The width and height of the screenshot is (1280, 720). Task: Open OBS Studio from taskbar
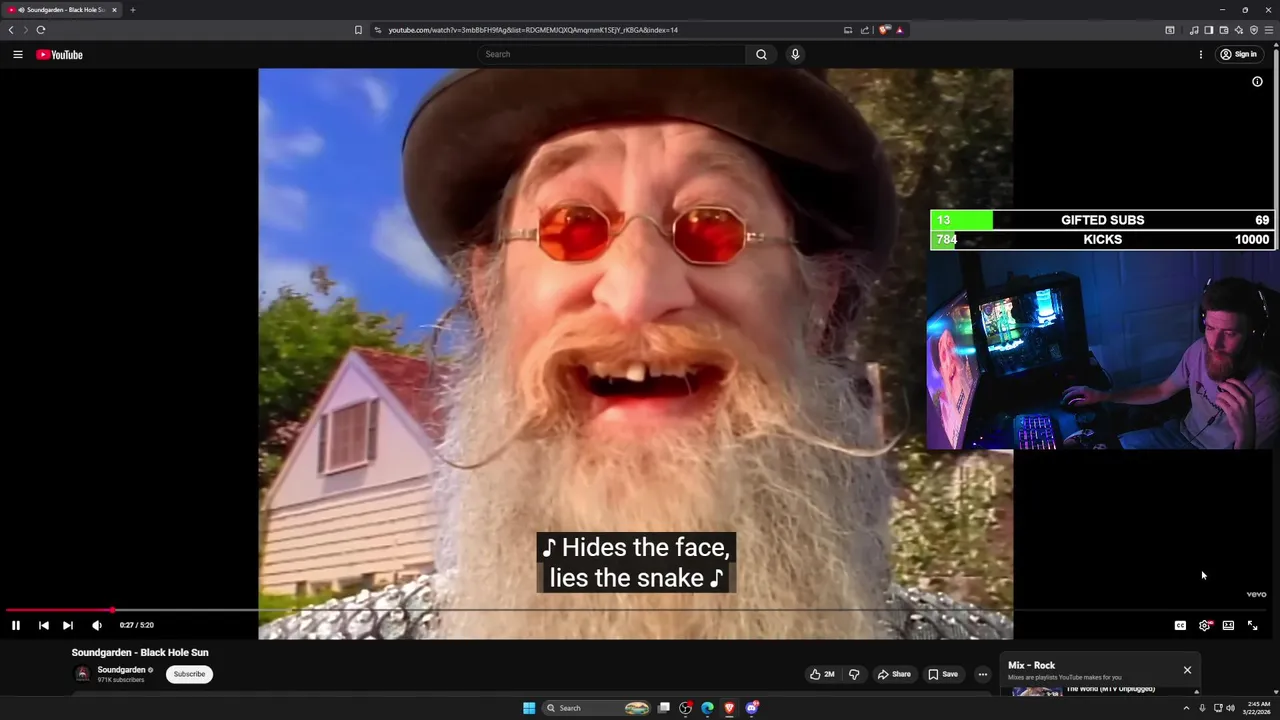(685, 708)
